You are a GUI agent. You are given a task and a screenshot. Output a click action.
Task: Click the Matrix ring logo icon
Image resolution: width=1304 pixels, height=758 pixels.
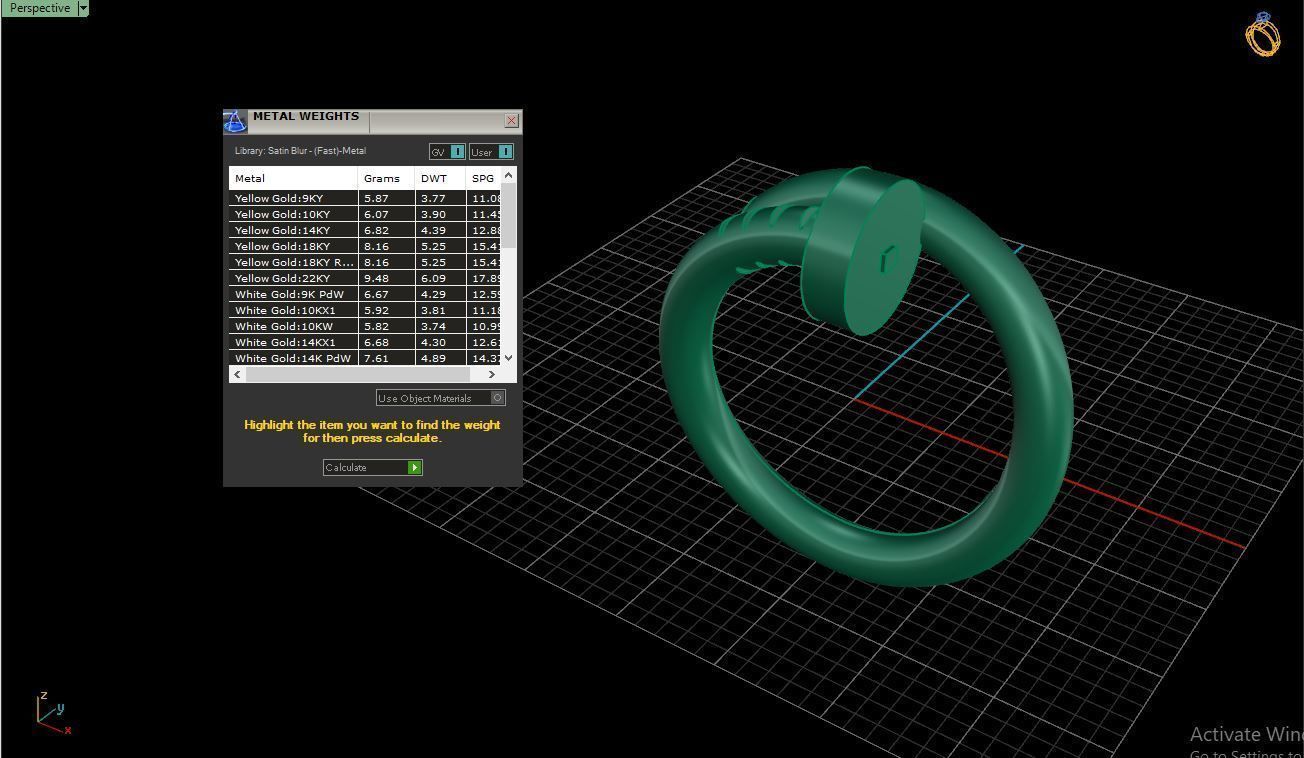(1262, 34)
